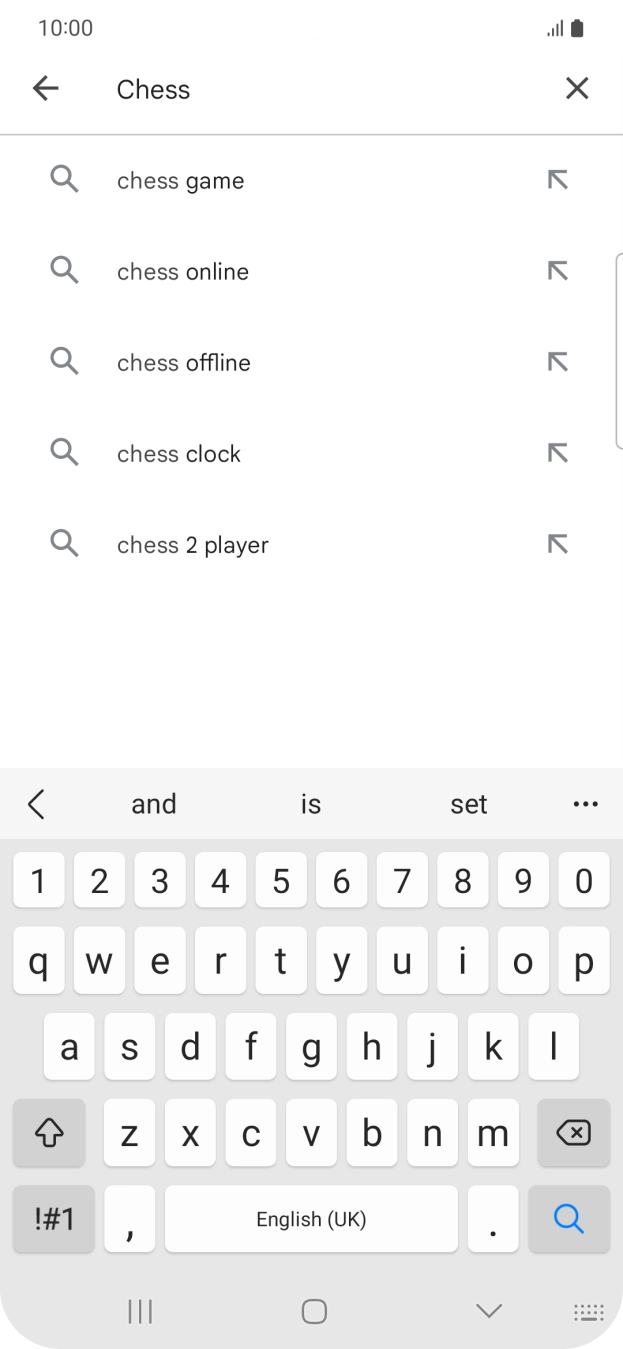This screenshot has height=1349, width=623.
Task: Select the suggestion chess offline
Action: click(183, 362)
